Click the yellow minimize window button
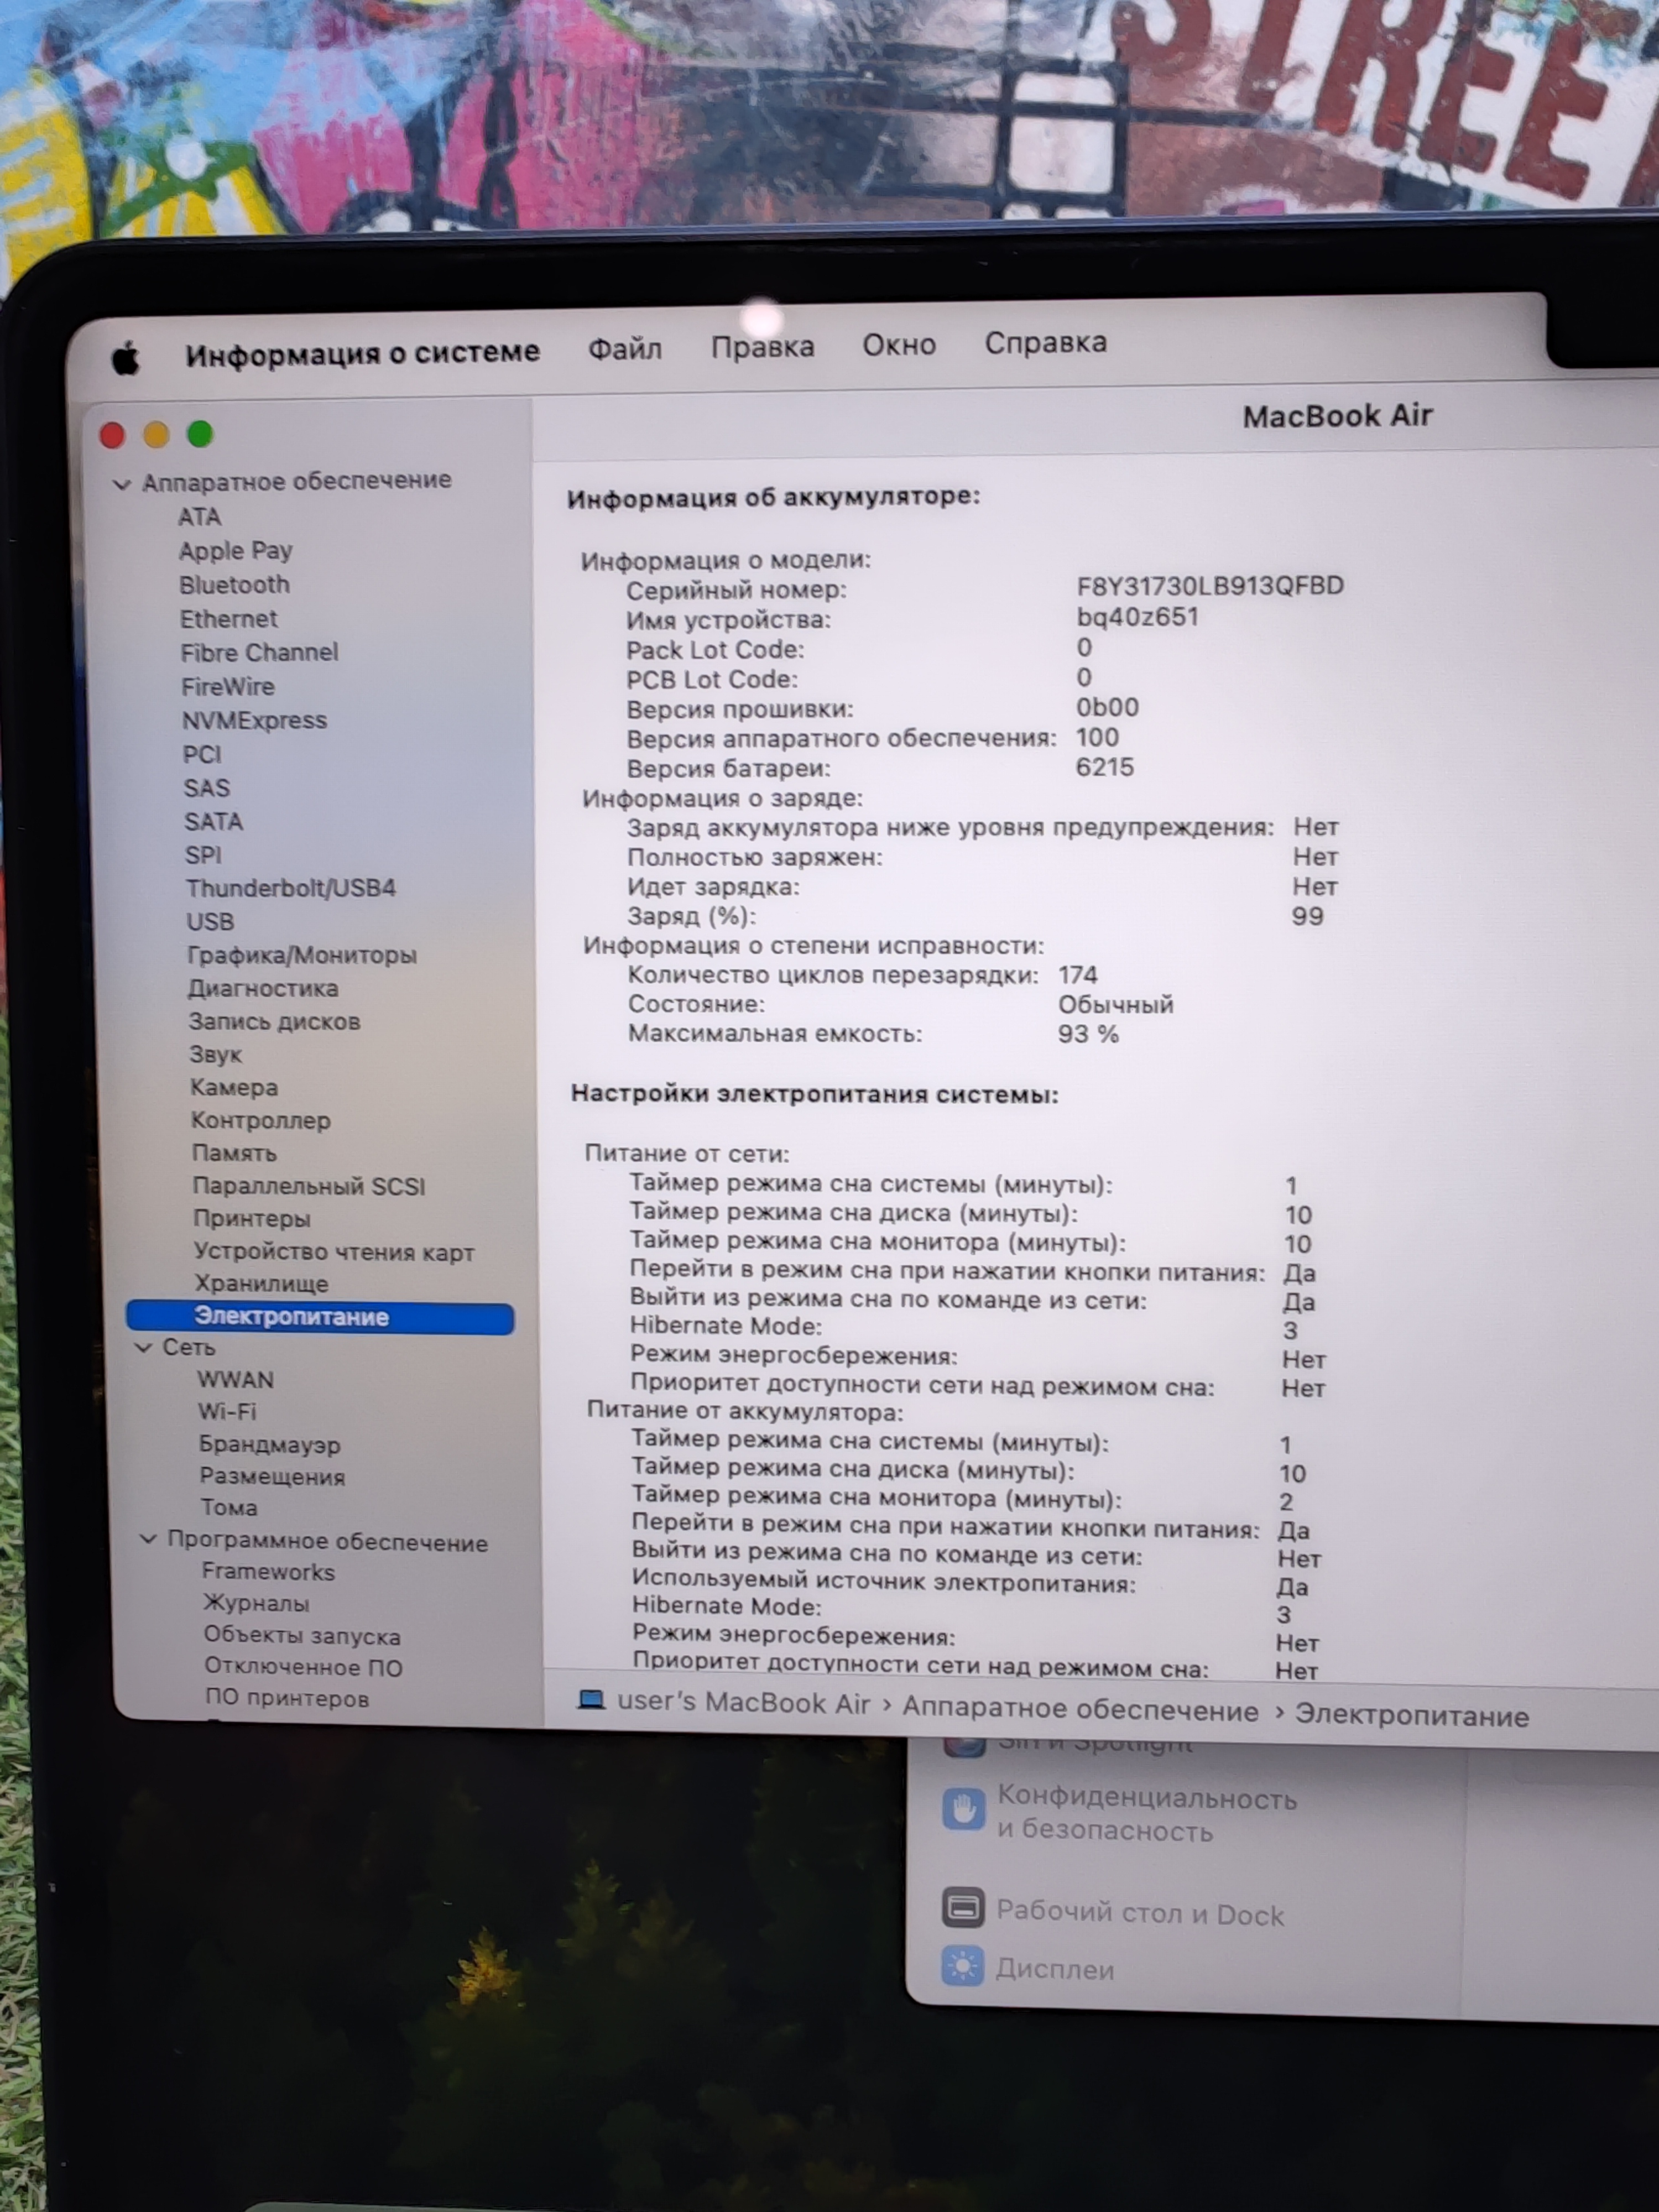Screen dimensions: 1659x2212 156,434
